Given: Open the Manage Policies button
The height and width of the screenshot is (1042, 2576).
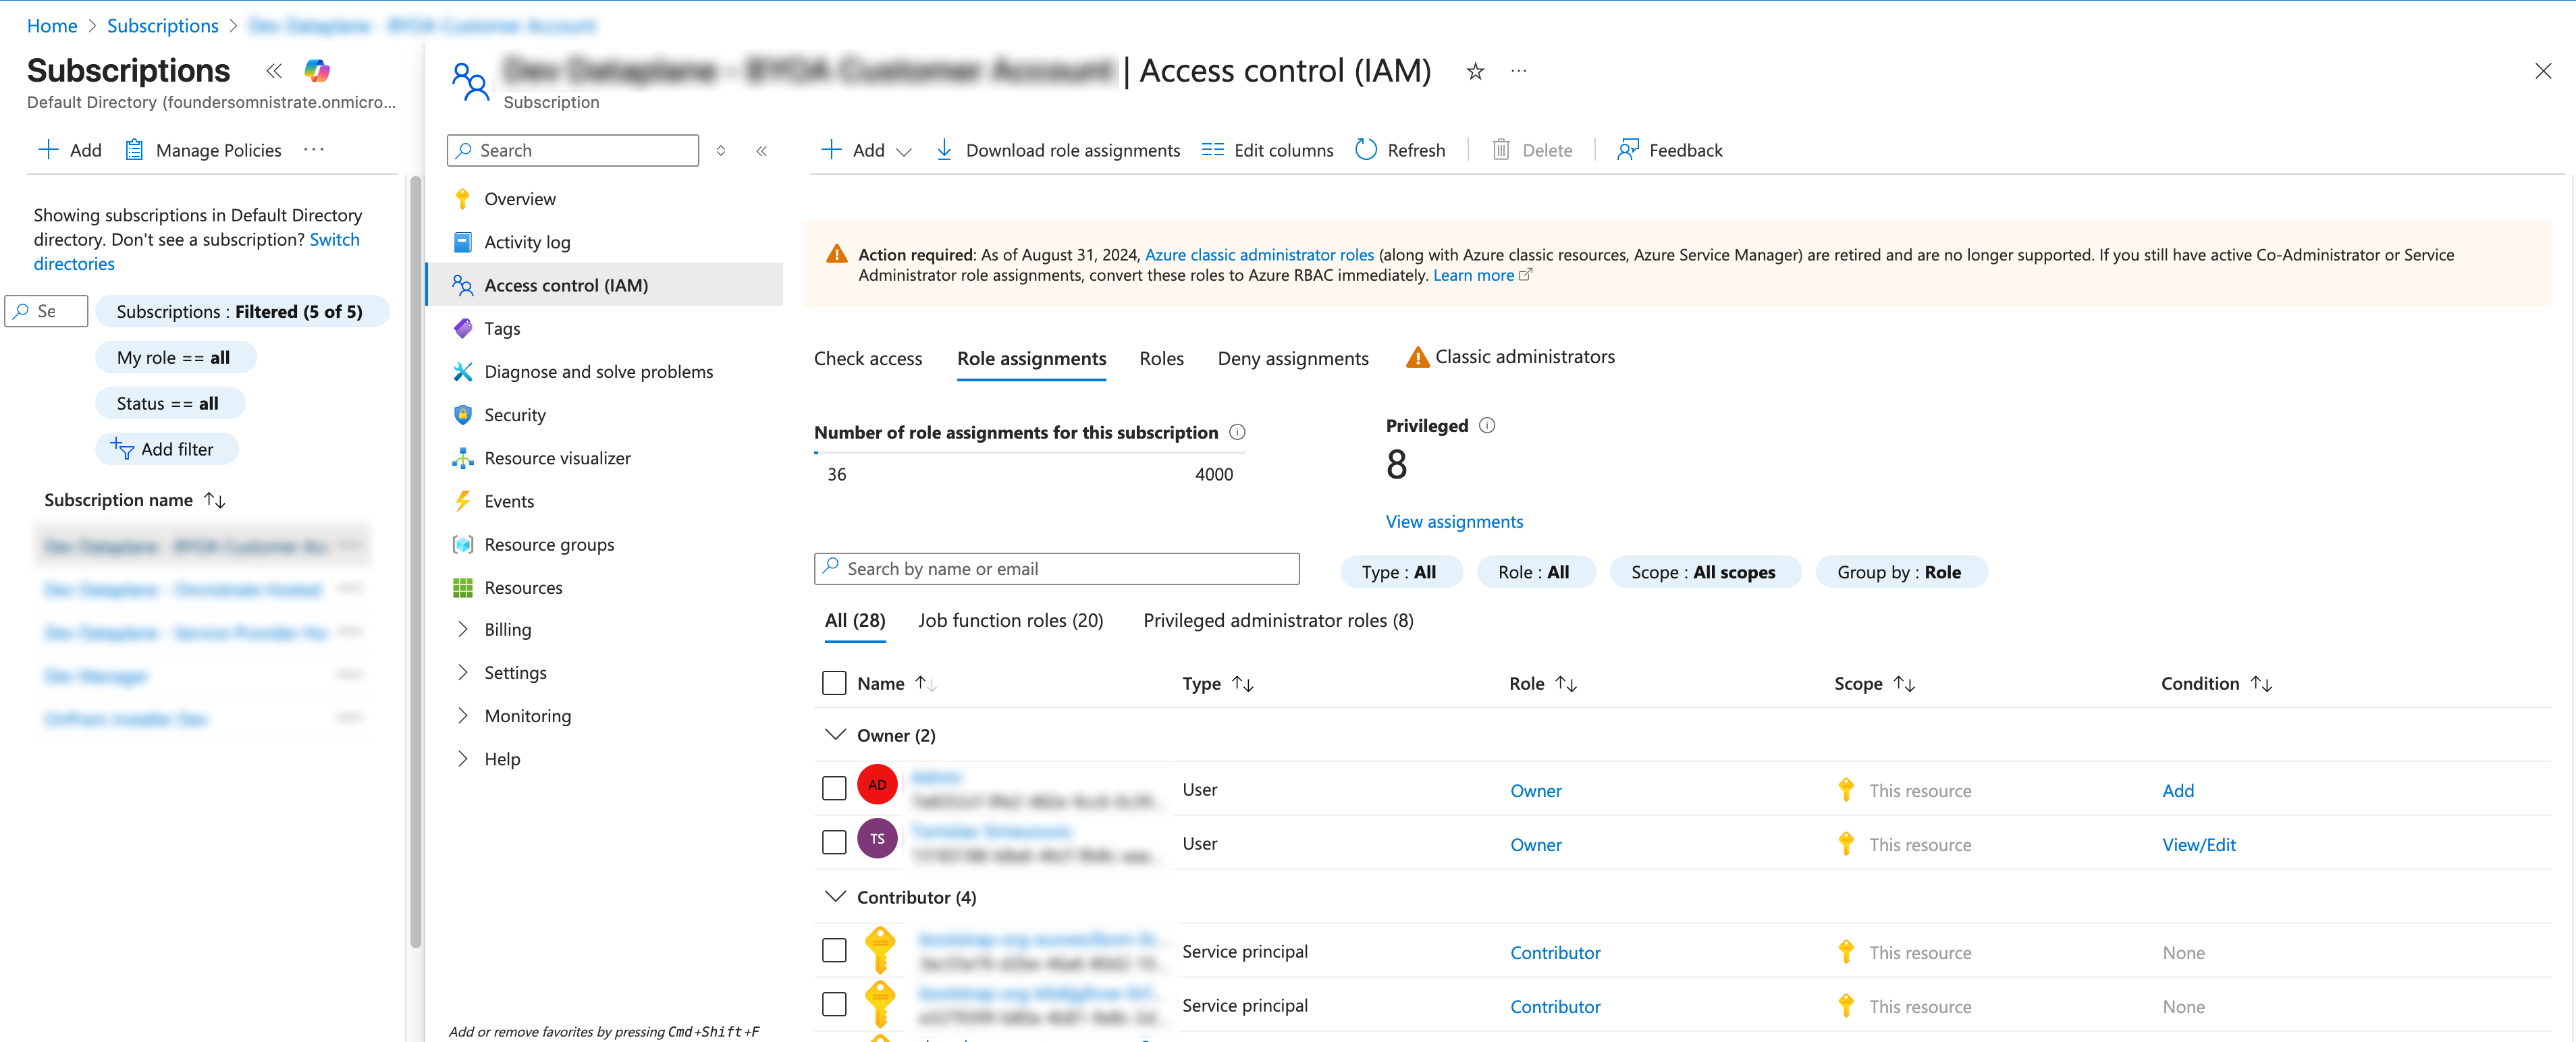Looking at the screenshot, I should click(x=203, y=150).
